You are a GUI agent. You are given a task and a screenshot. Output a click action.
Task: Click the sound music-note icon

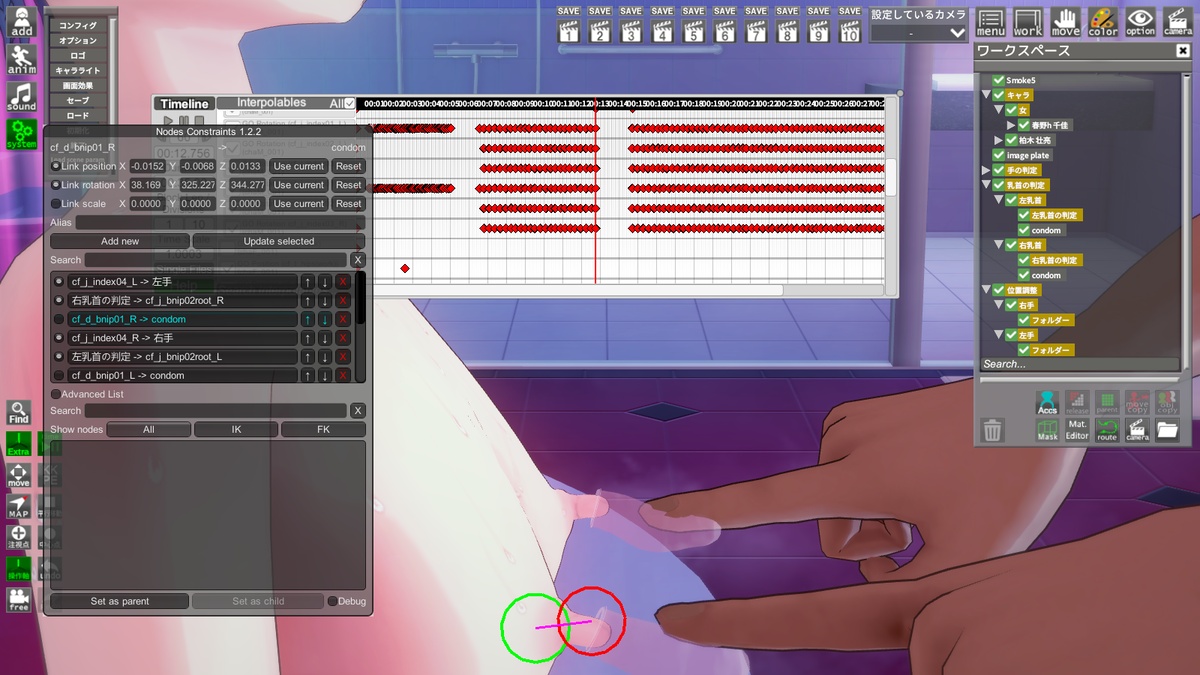[x=21, y=96]
